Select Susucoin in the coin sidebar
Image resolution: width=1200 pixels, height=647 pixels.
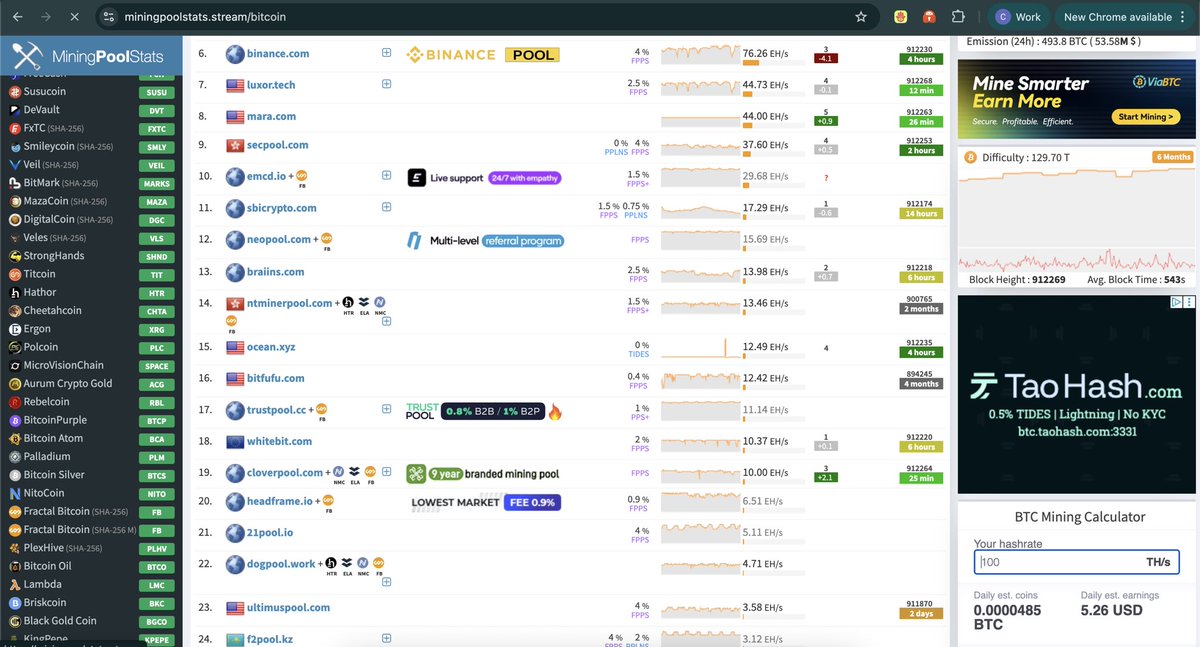tap(45, 91)
